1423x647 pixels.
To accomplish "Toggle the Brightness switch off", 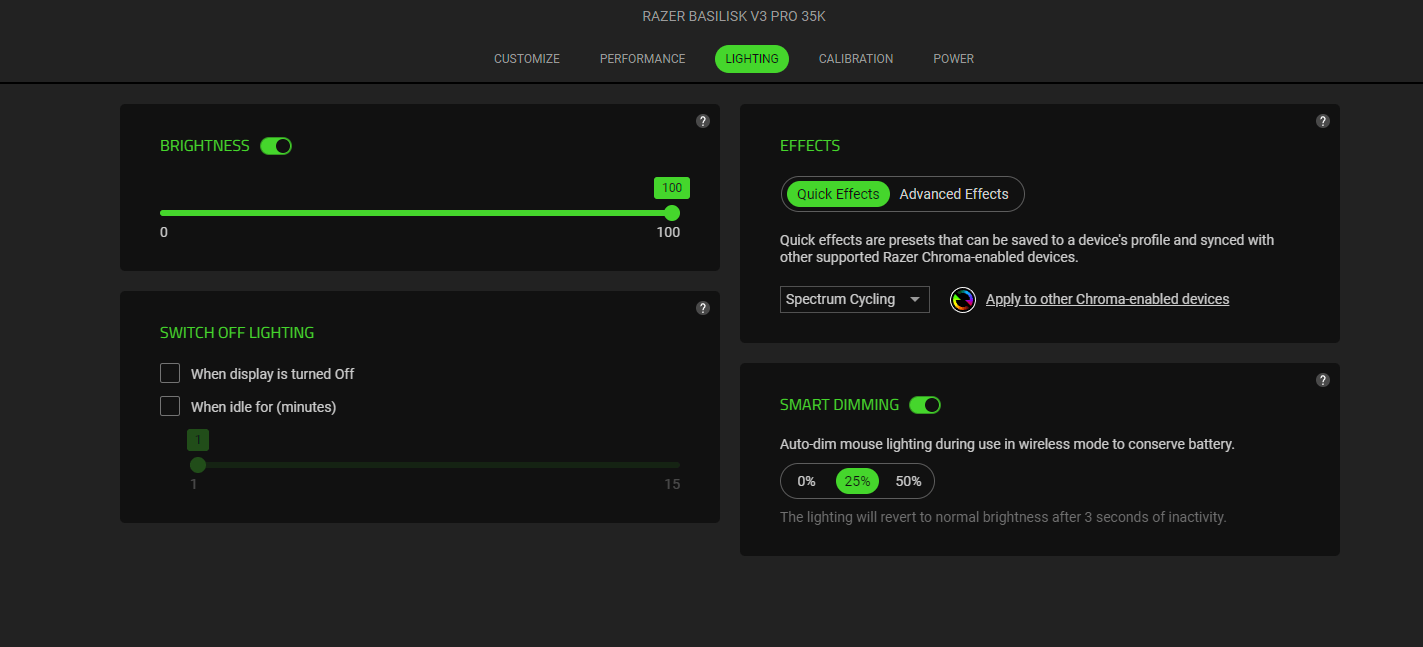I will coord(276,146).
